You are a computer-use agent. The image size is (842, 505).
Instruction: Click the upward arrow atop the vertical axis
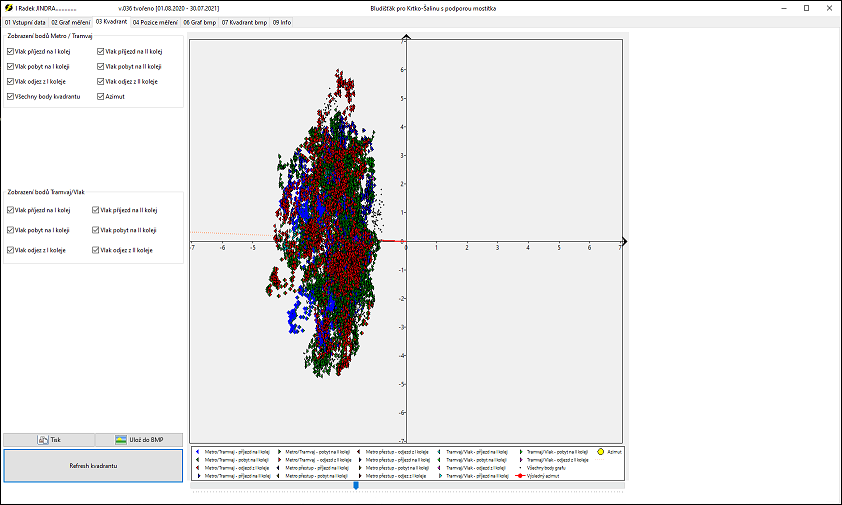pos(405,37)
